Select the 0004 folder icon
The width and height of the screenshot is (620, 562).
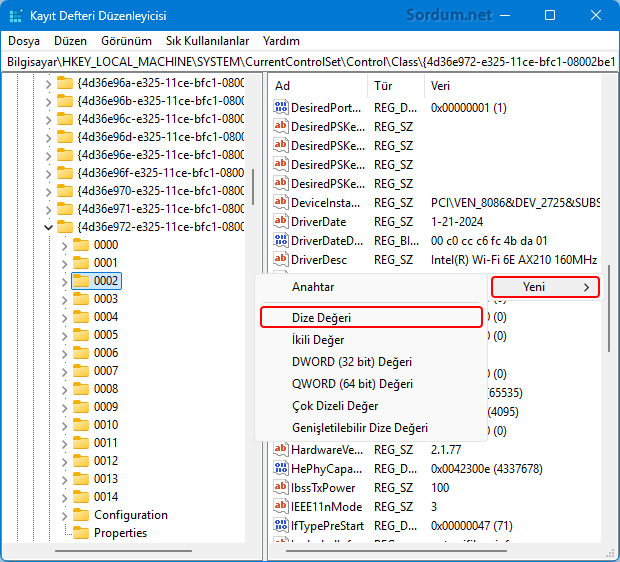[81, 316]
